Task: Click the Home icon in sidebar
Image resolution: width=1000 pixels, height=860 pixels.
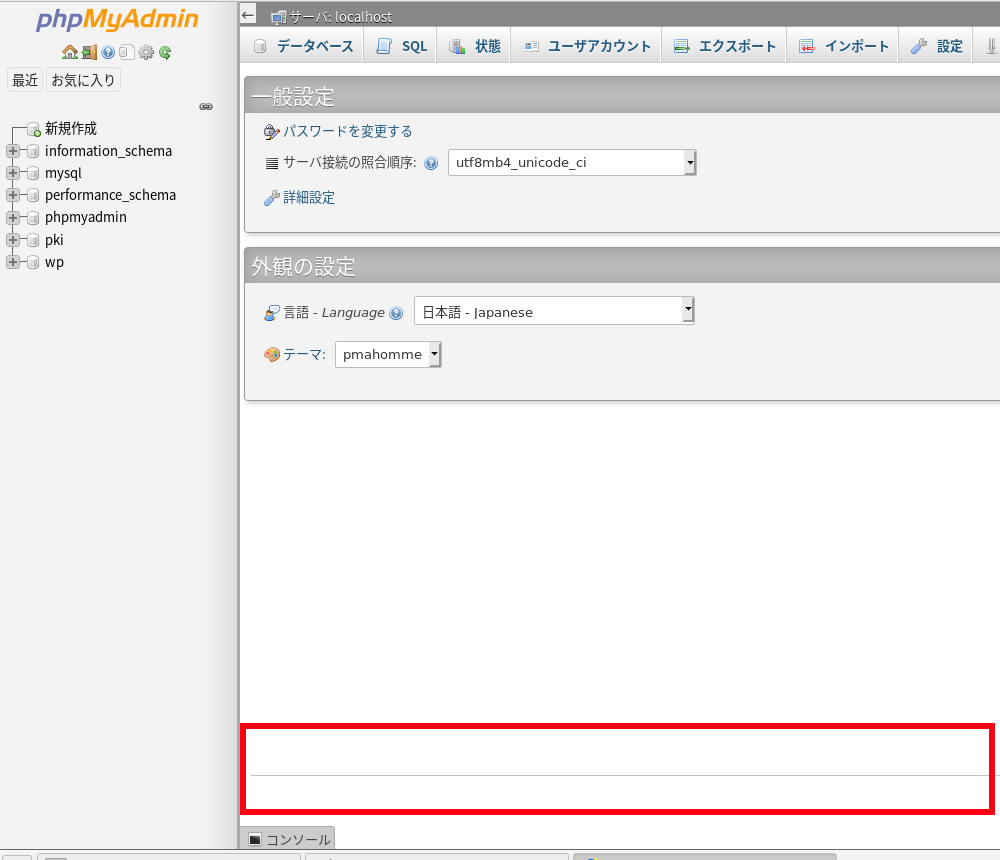Action: 69,52
